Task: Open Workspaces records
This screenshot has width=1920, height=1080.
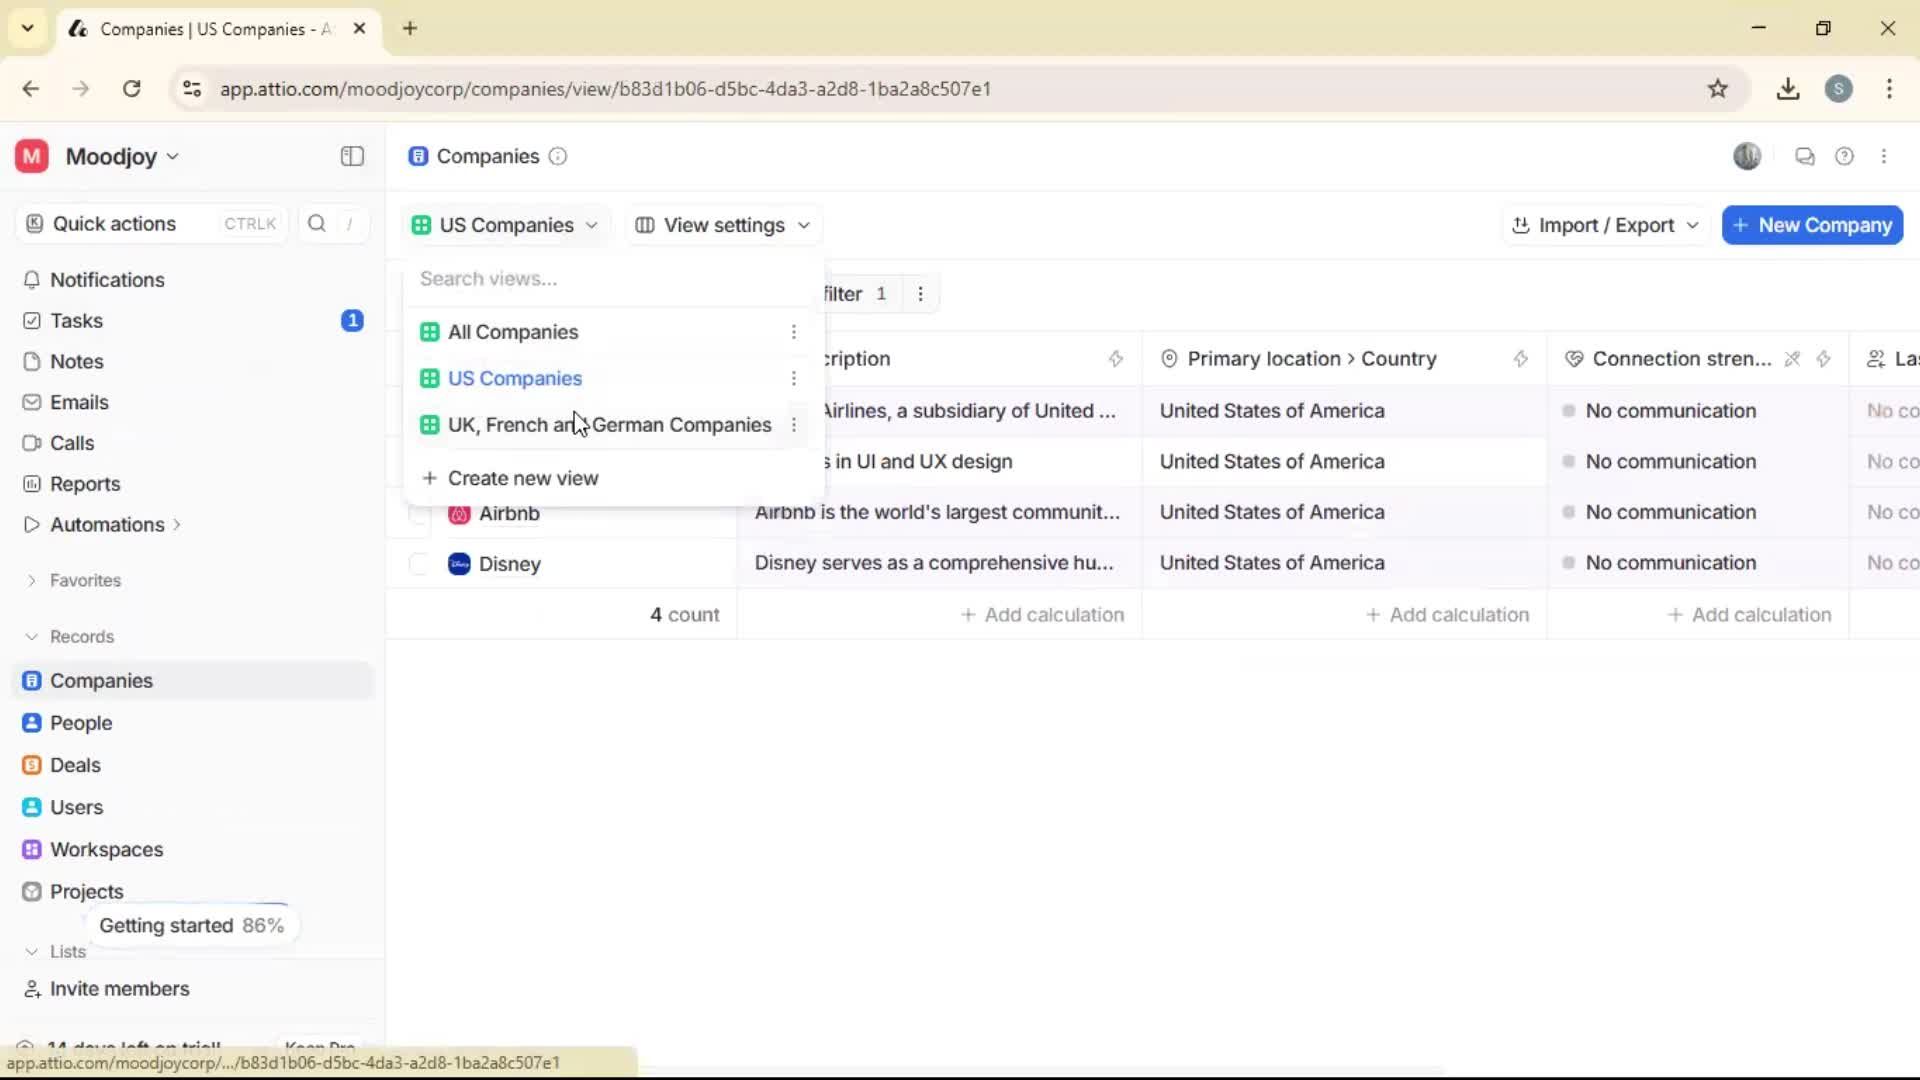Action: pyautogui.click(x=106, y=849)
